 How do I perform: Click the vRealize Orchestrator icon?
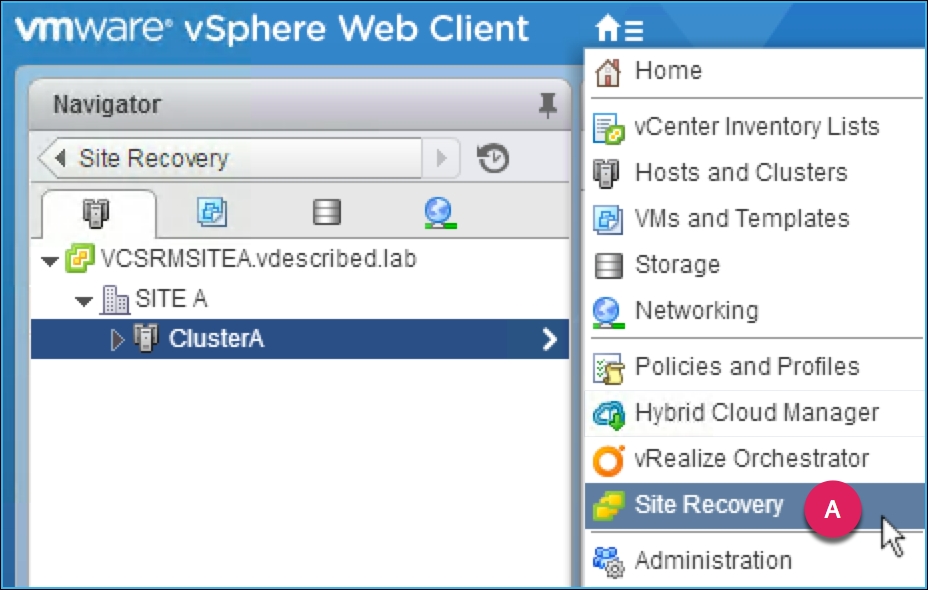(x=608, y=459)
